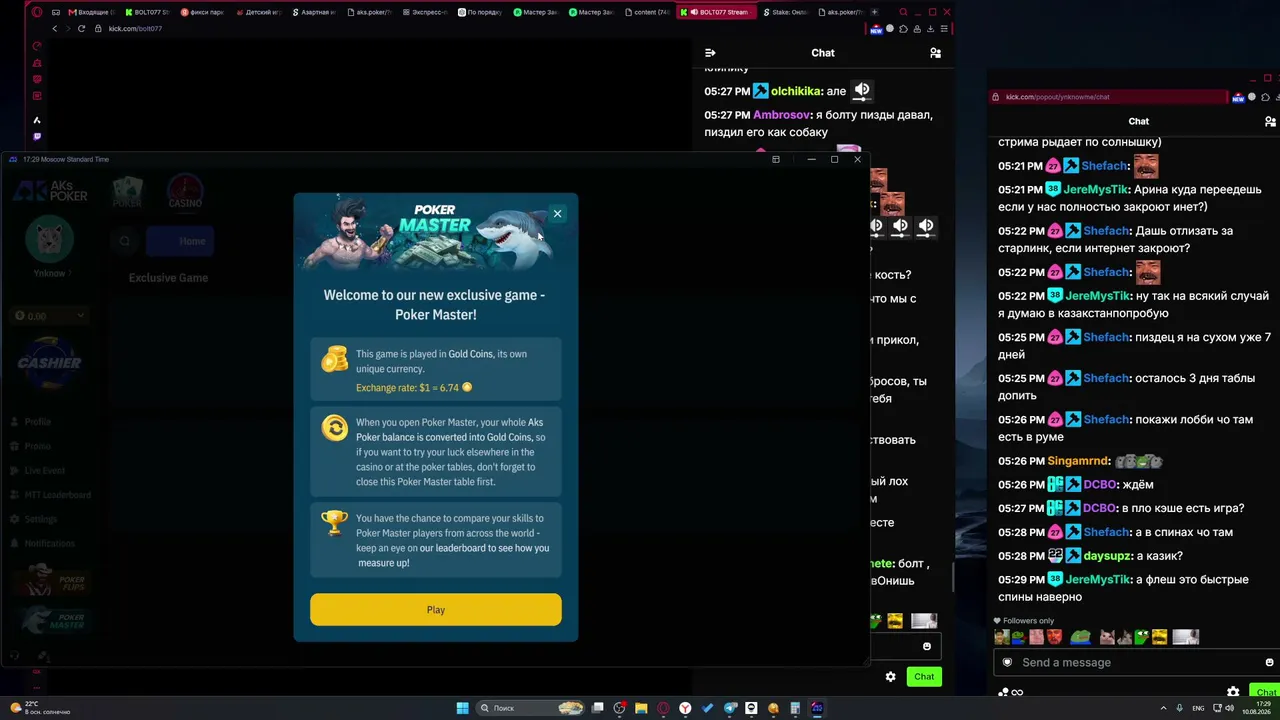Open the Poker Master sidebar tile
Image resolution: width=1280 pixels, height=720 pixels.
click(56, 622)
